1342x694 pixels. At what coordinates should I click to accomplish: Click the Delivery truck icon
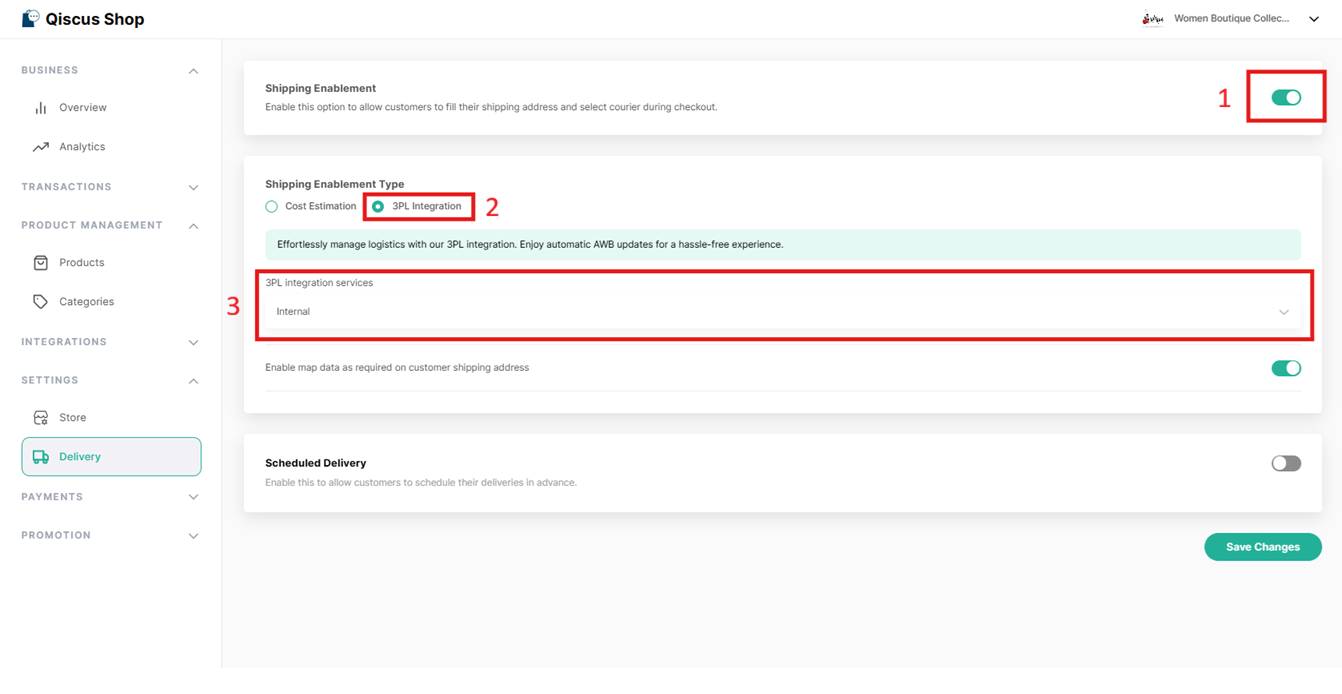(x=41, y=457)
